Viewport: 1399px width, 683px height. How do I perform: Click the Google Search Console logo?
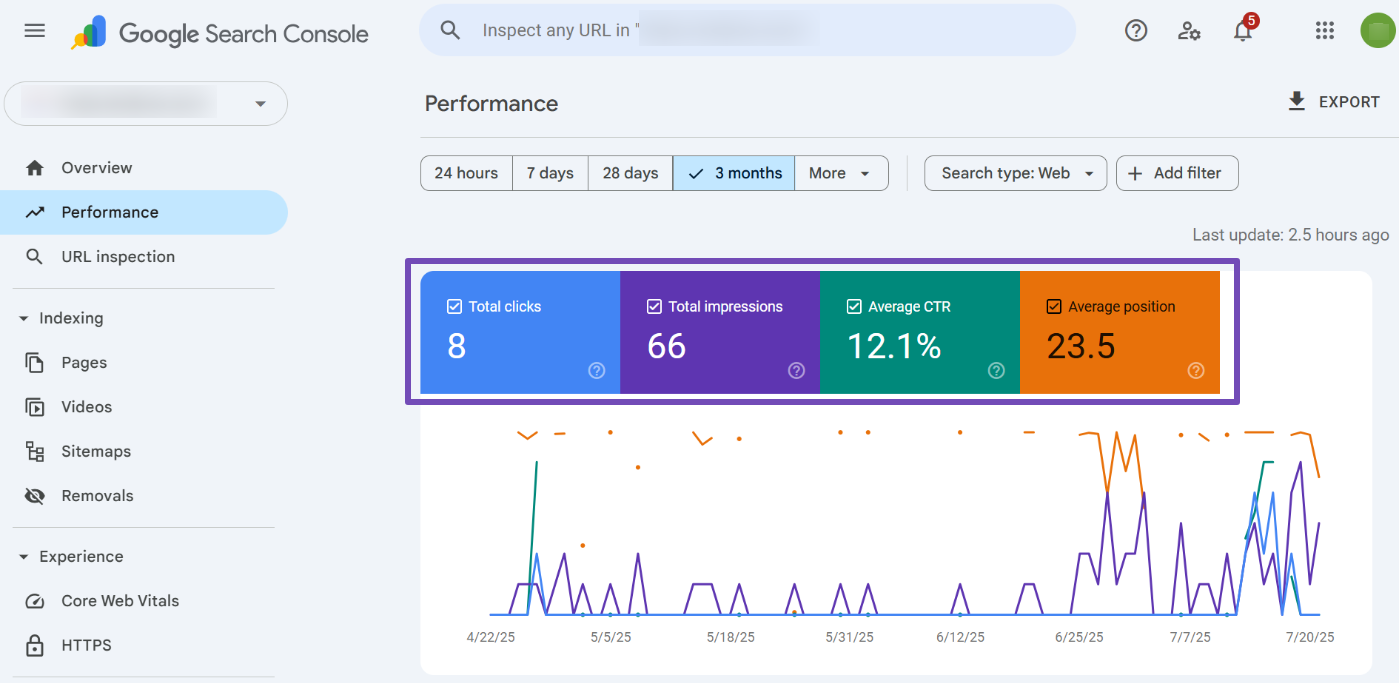[220, 33]
